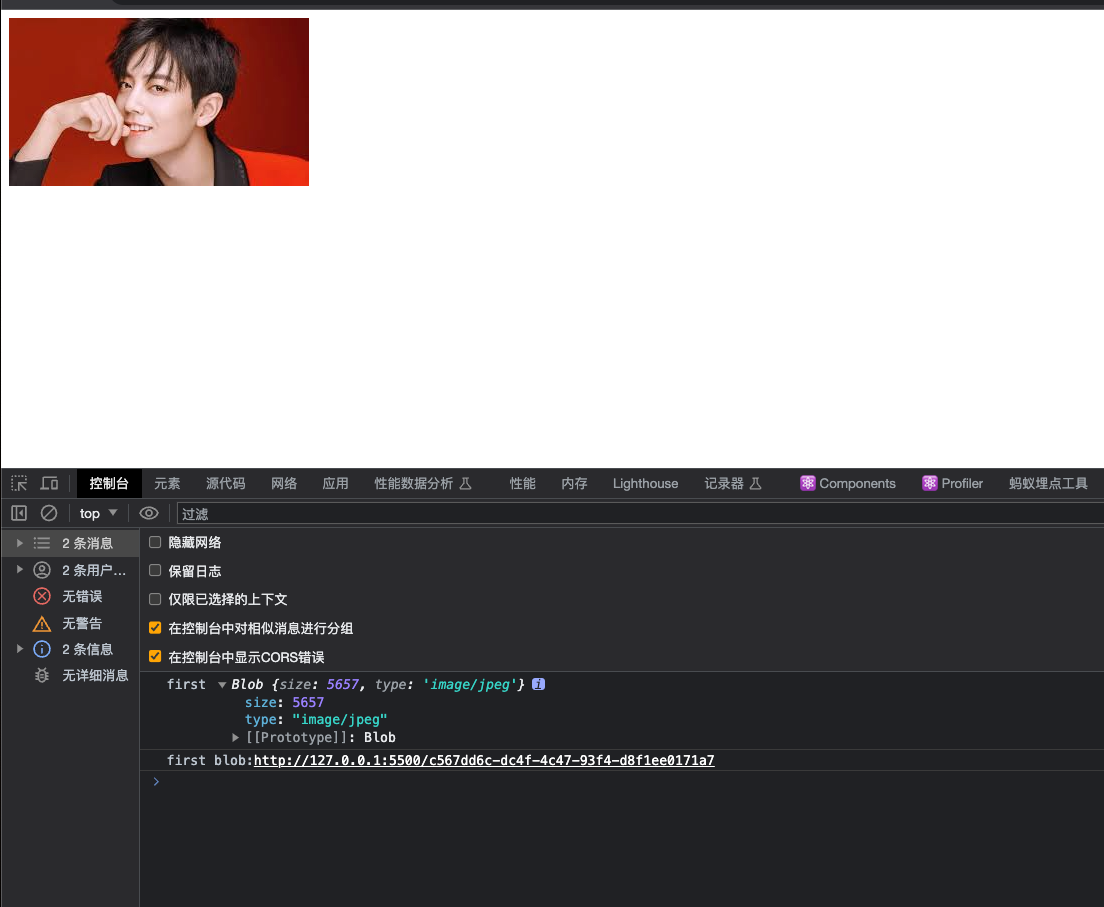The height and width of the screenshot is (907, 1104).
Task: Click the info icon next to Blob output
Action: pyautogui.click(x=538, y=684)
